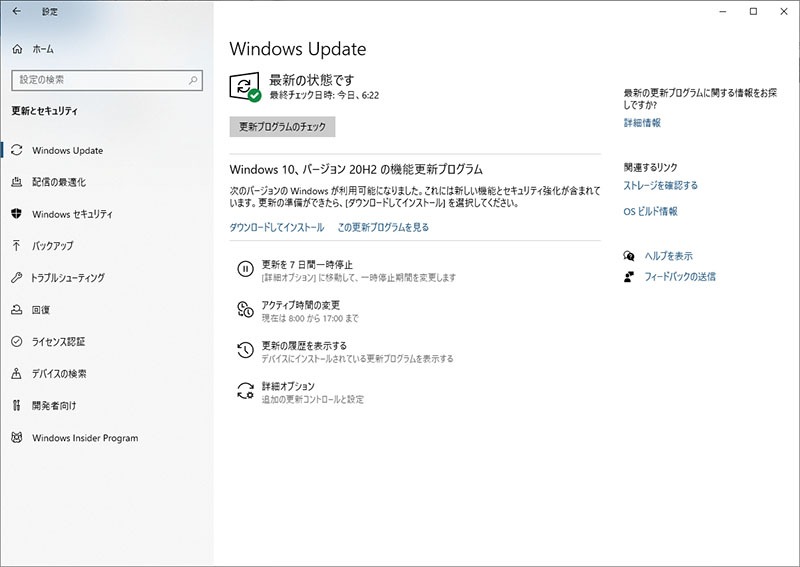This screenshot has width=800, height=567.
Task: Click the history icon for 更新の履歴
Action: (245, 350)
